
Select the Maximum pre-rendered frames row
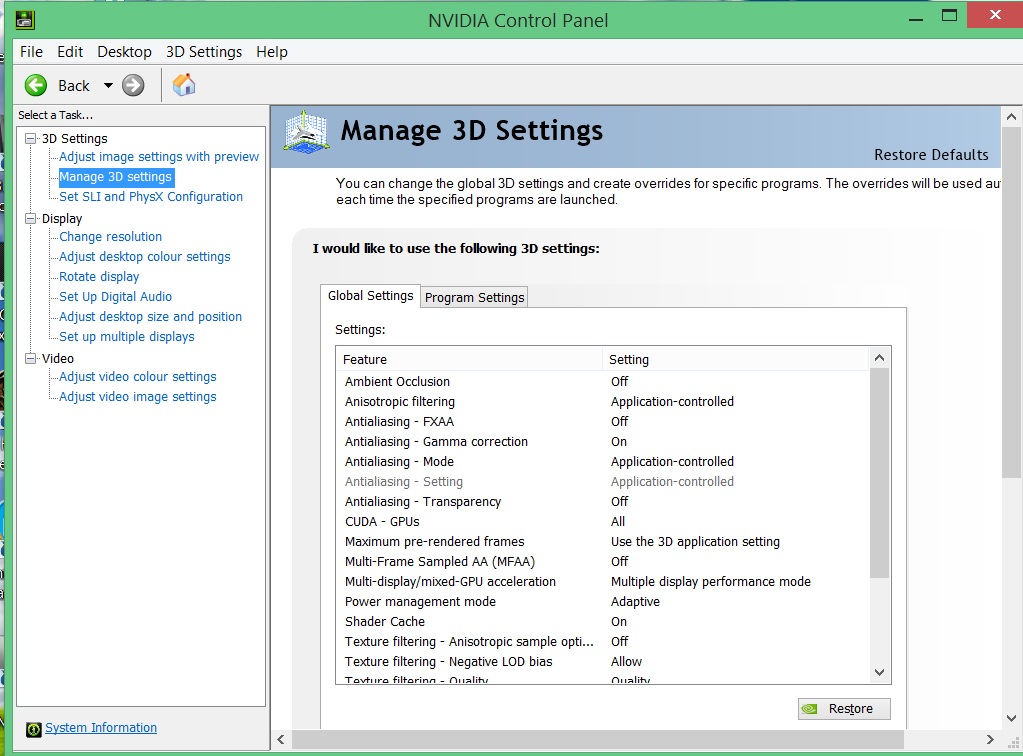[603, 541]
